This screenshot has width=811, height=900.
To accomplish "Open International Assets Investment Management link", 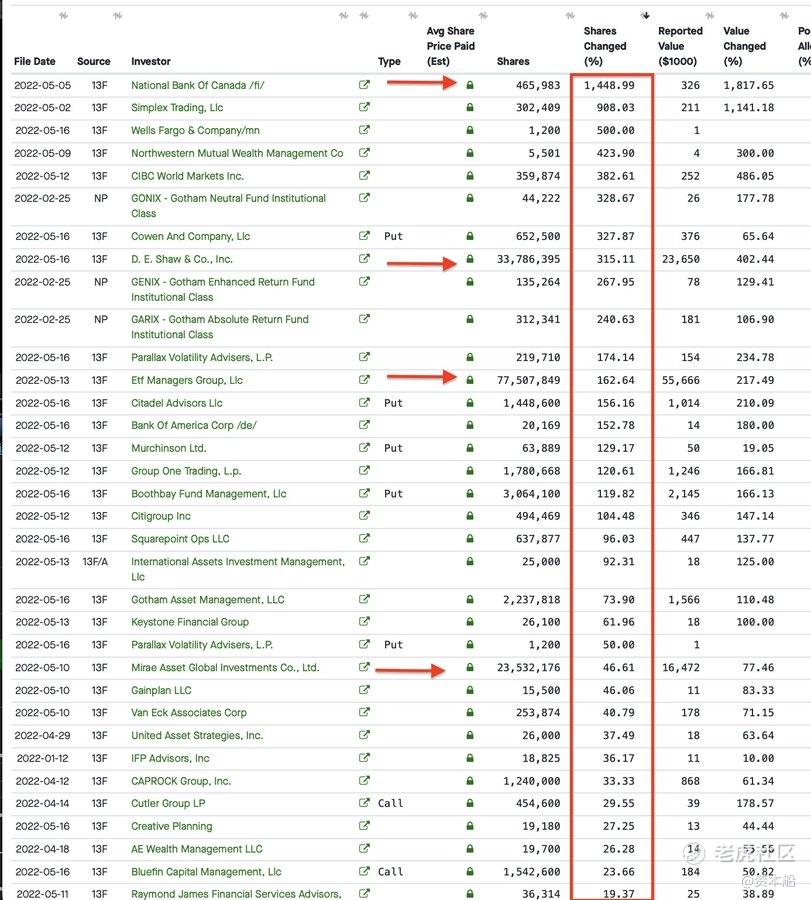I will click(x=238, y=569).
